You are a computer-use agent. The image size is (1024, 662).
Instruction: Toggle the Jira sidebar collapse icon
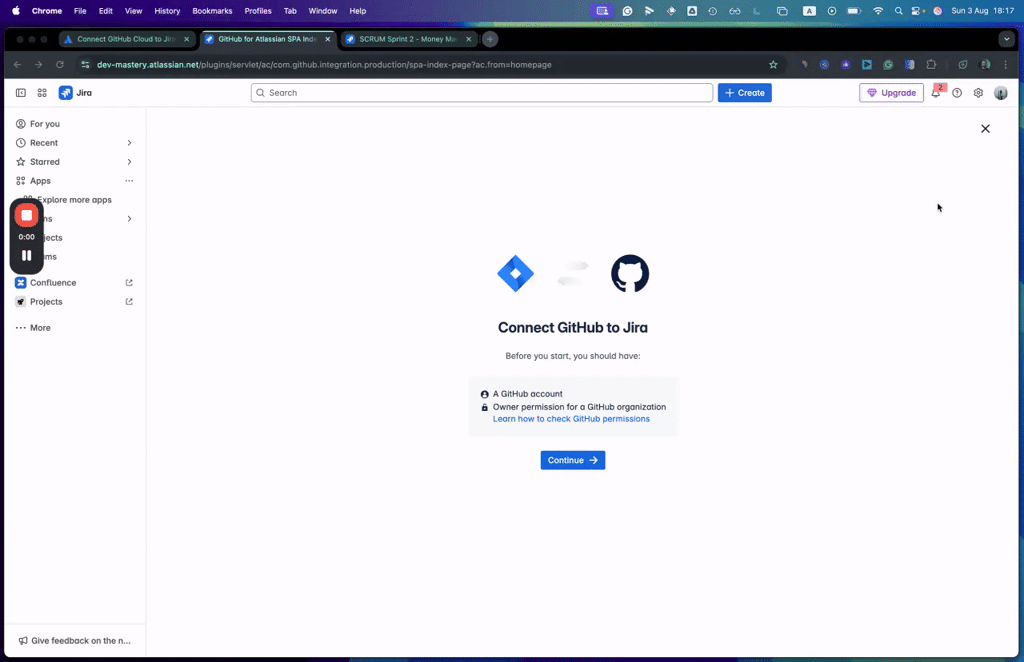(21, 93)
